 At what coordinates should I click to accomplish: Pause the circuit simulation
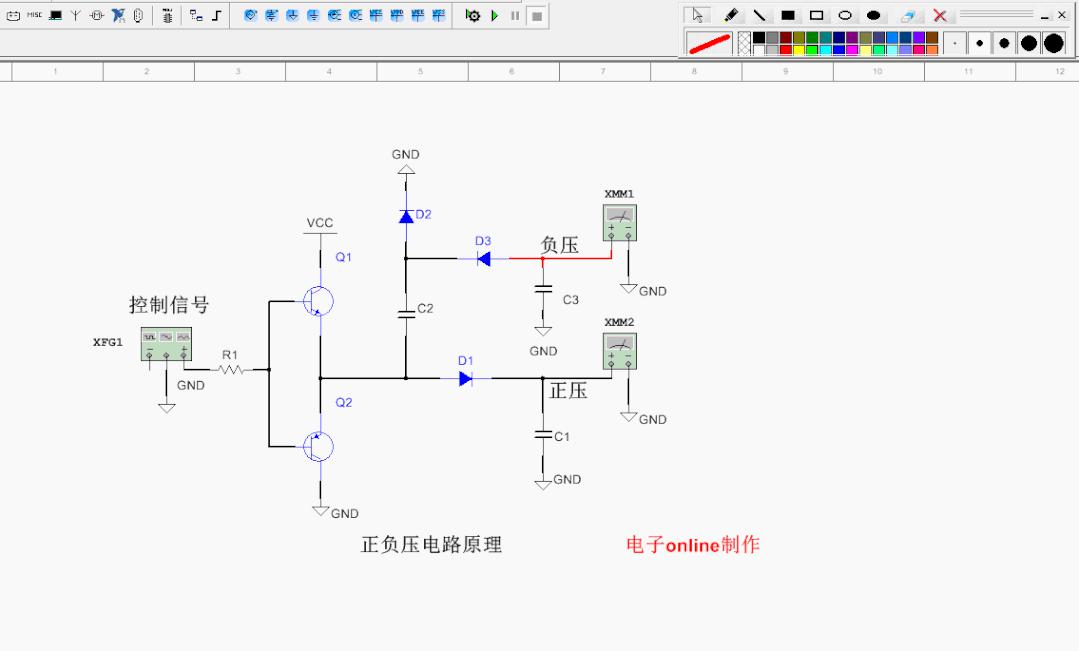point(515,16)
